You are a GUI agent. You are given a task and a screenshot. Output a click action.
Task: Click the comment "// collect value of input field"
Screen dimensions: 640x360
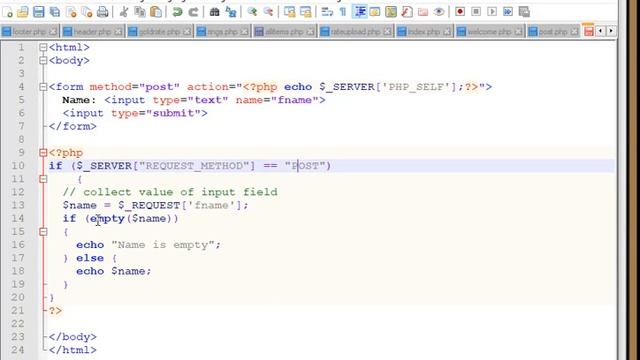[x=170, y=192]
